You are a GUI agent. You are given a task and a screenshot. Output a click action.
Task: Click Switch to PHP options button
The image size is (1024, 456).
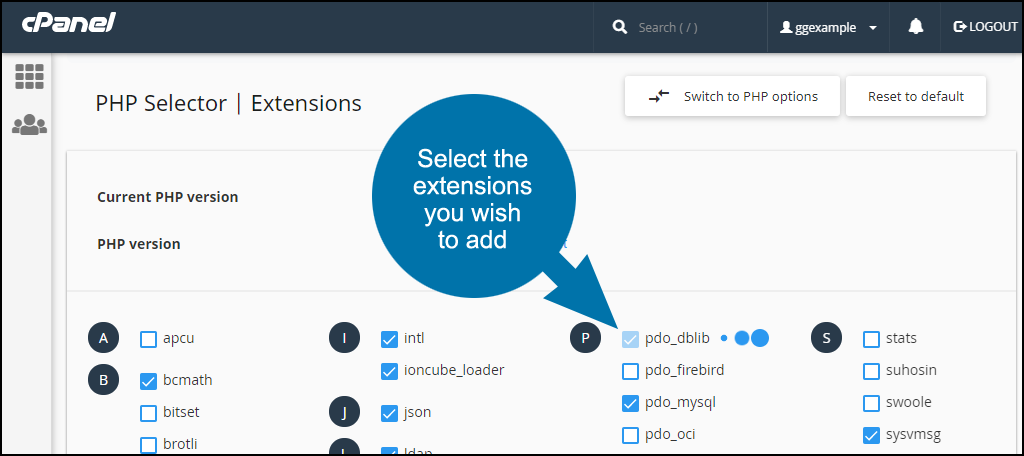[x=732, y=96]
